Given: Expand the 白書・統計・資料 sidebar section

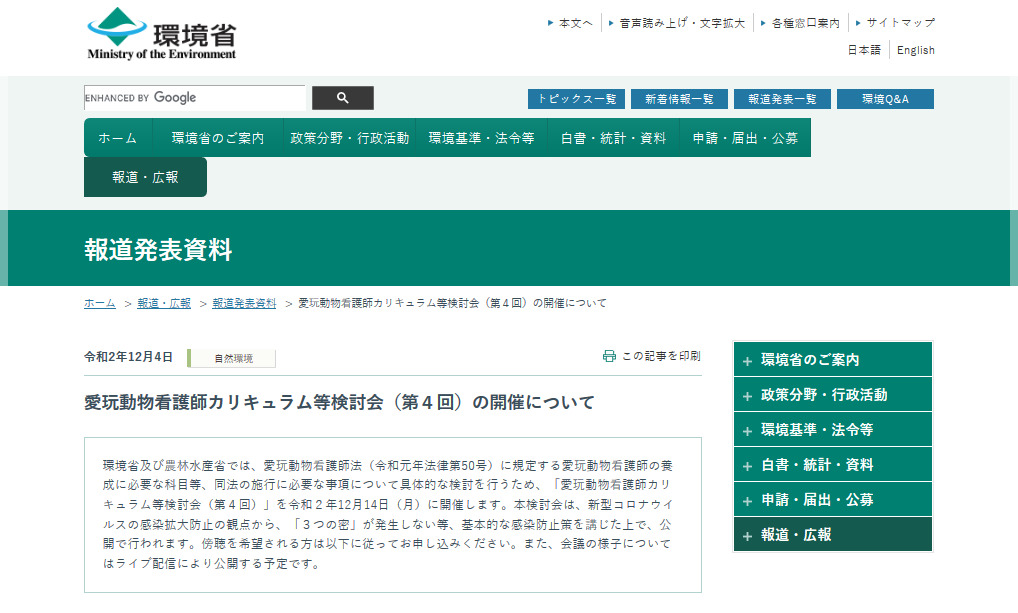Looking at the screenshot, I should click(x=831, y=464).
